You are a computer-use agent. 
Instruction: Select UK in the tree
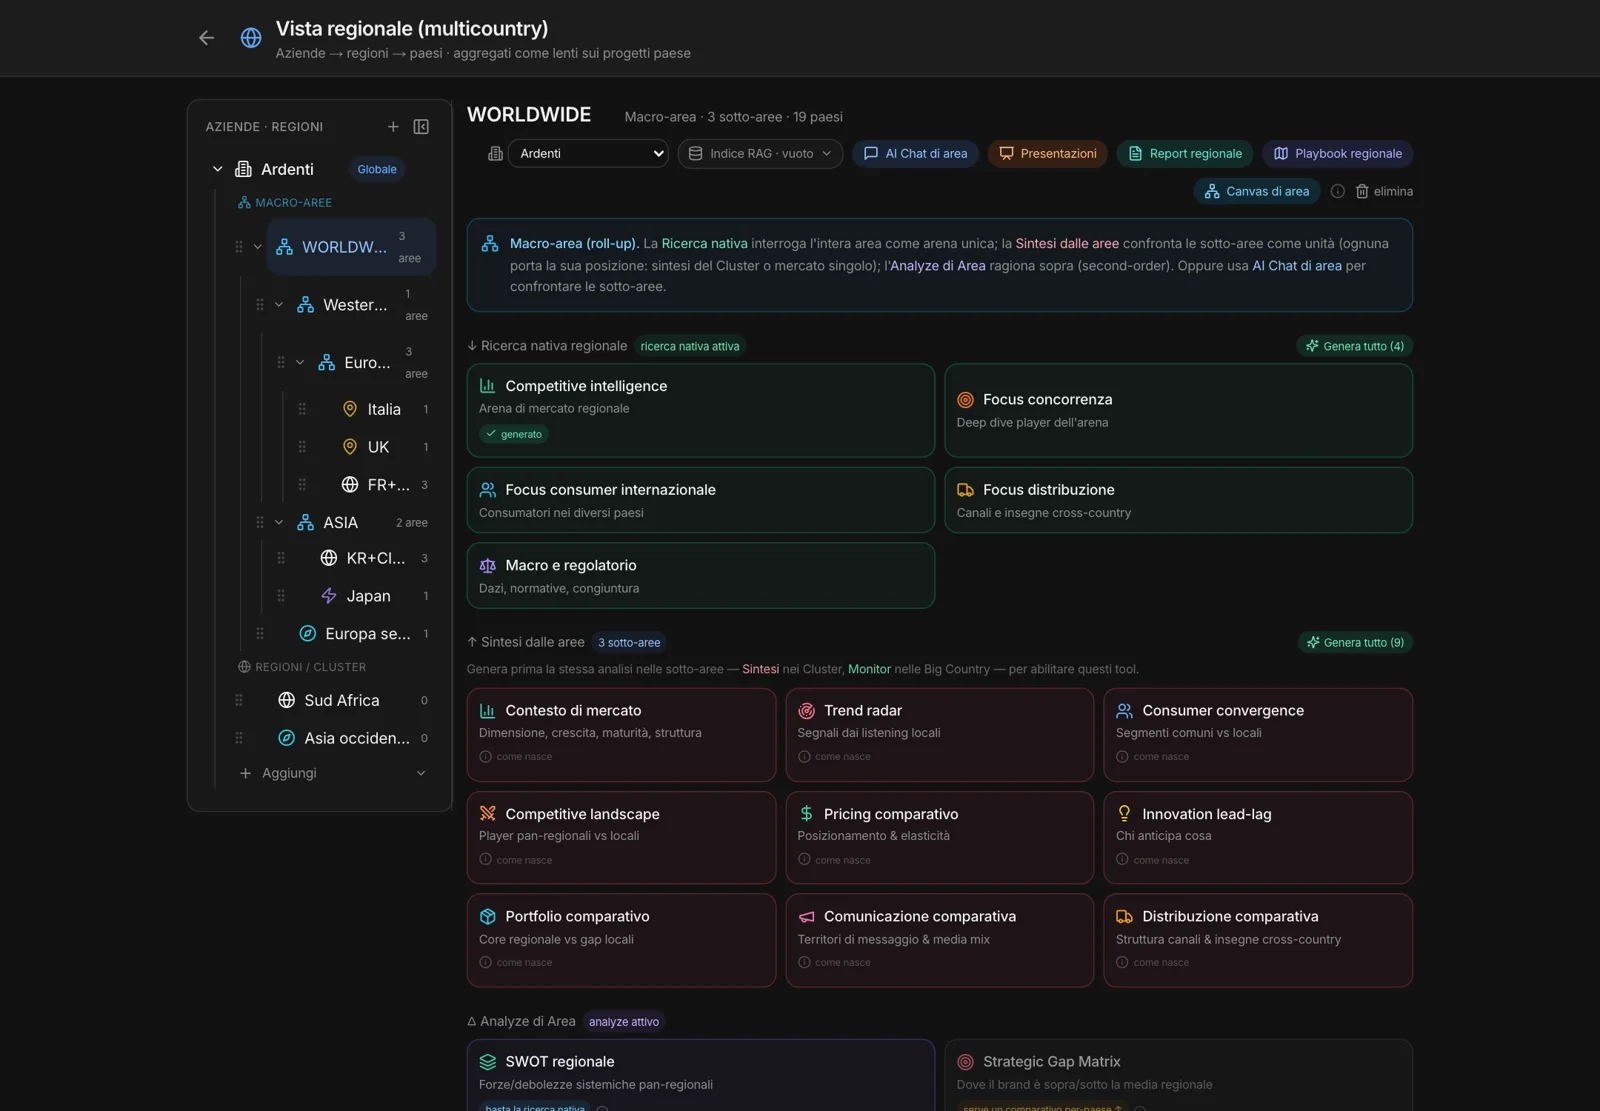(x=378, y=447)
